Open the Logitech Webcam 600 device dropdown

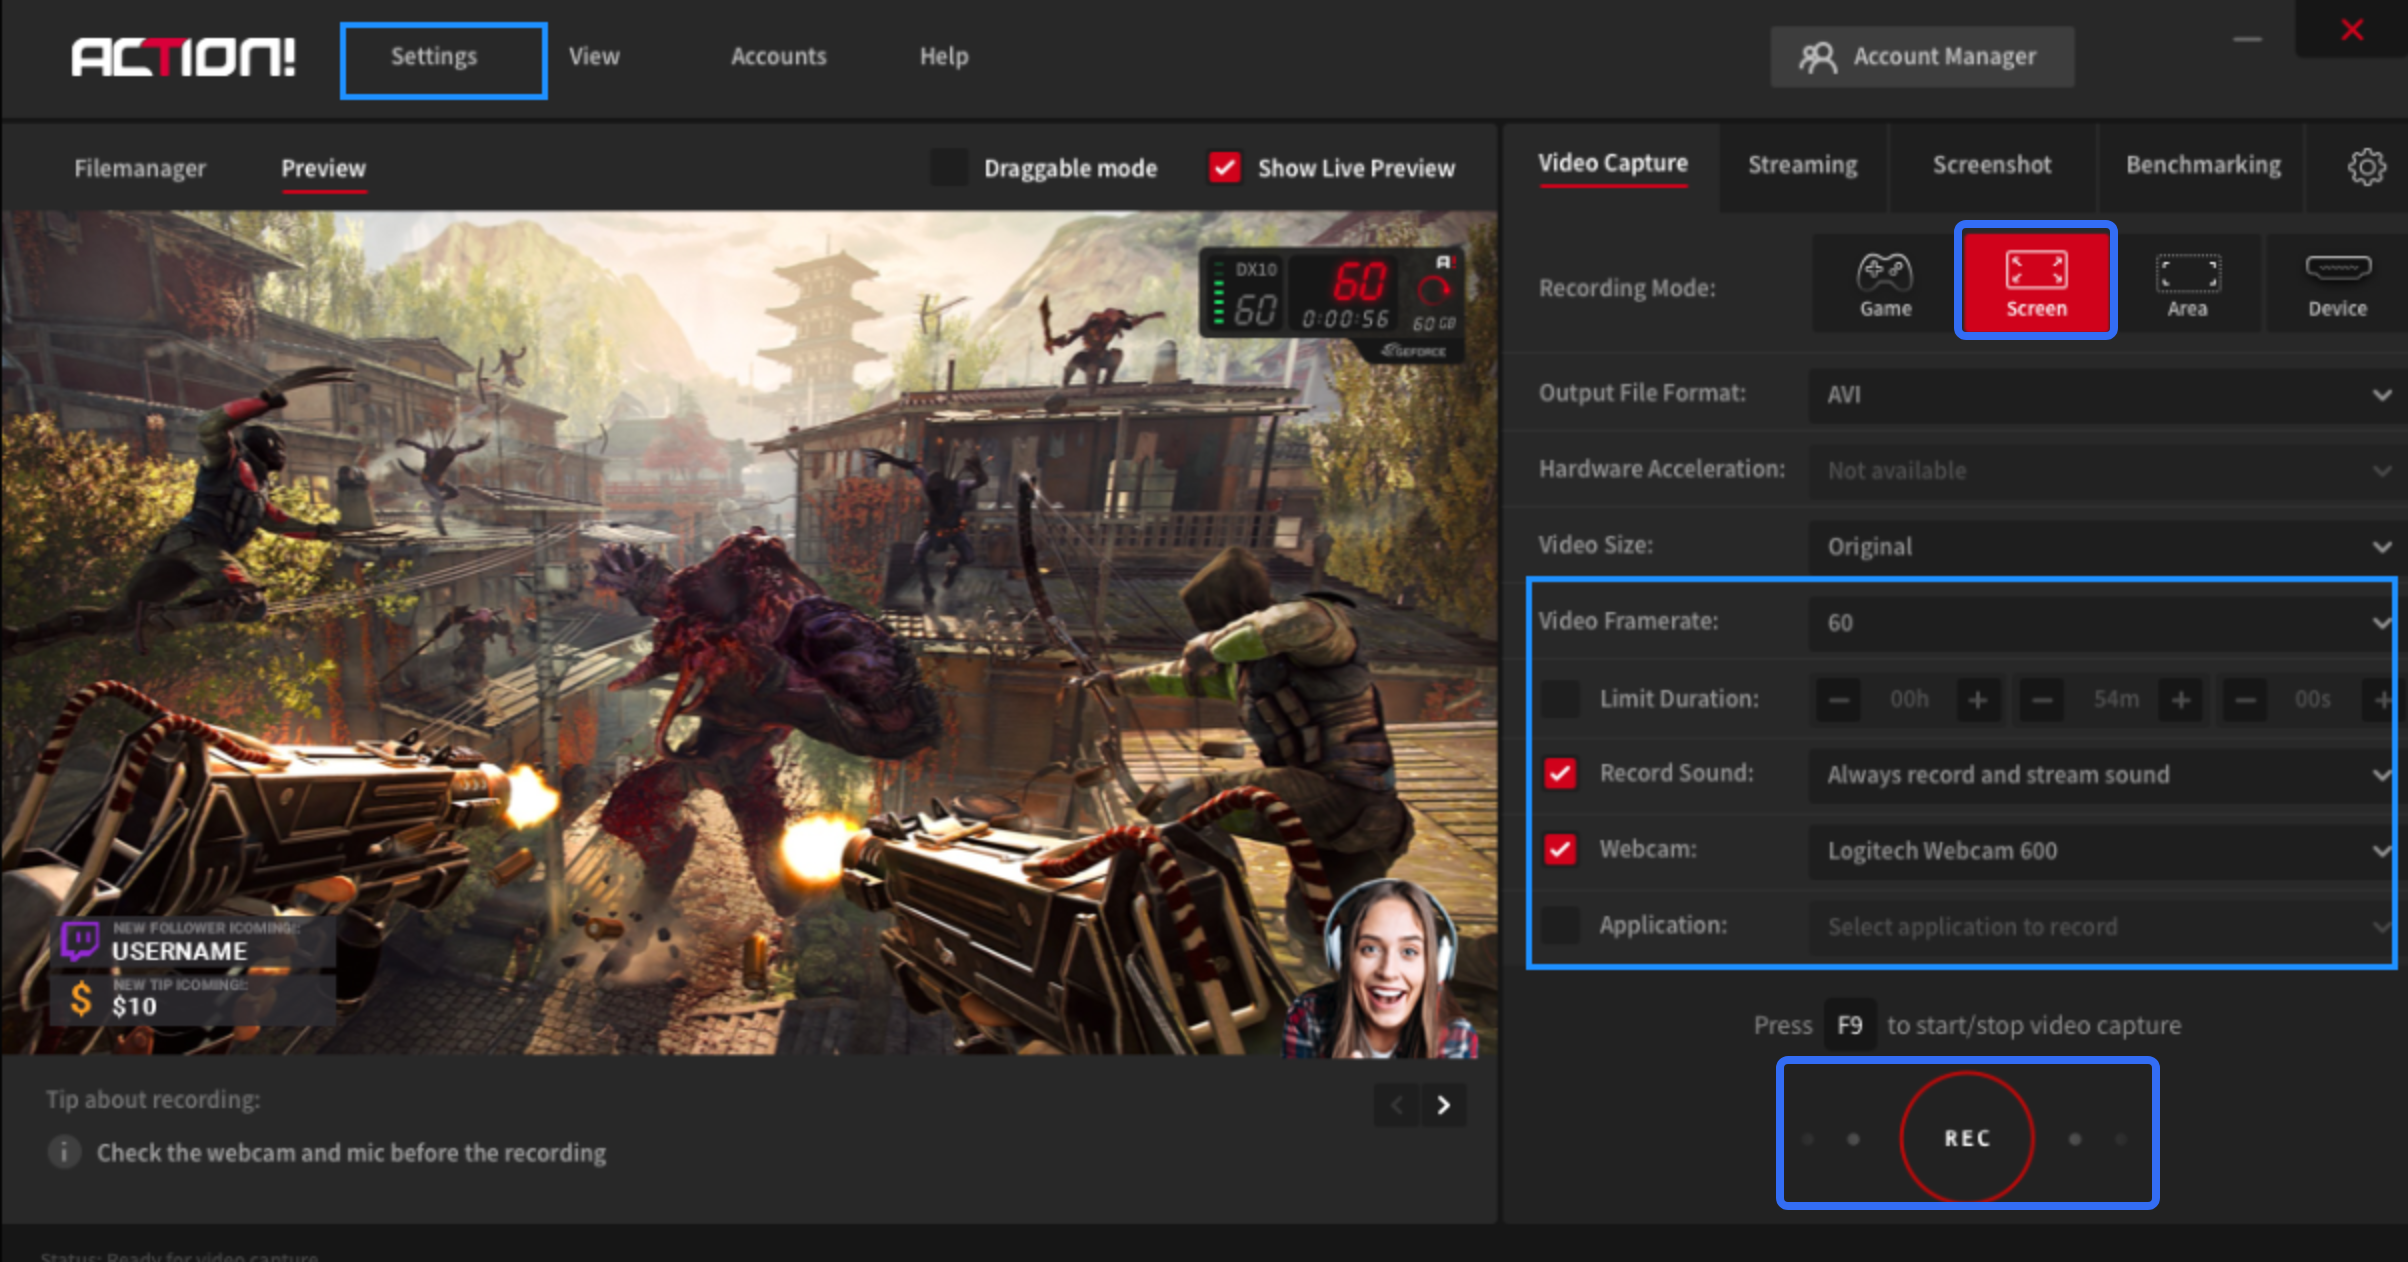coord(2100,851)
